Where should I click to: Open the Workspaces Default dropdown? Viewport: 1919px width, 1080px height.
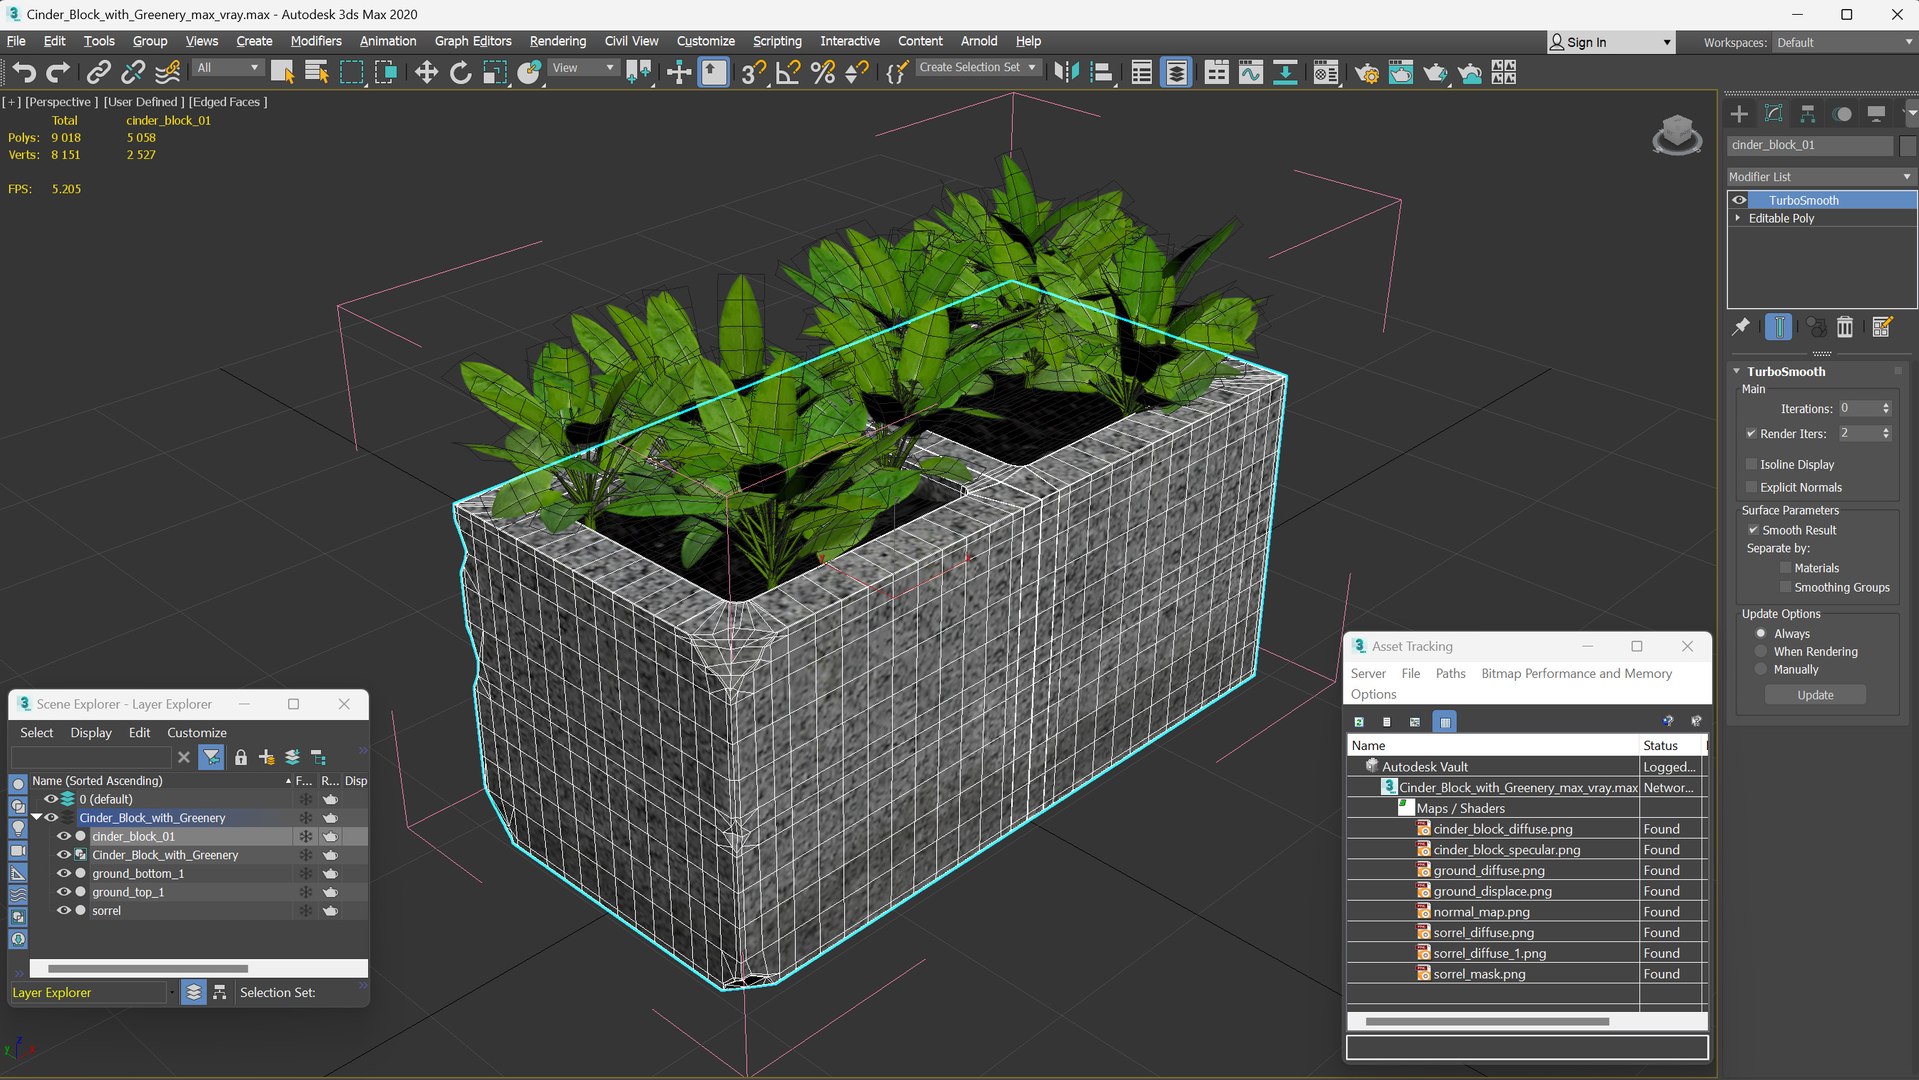(x=1845, y=42)
